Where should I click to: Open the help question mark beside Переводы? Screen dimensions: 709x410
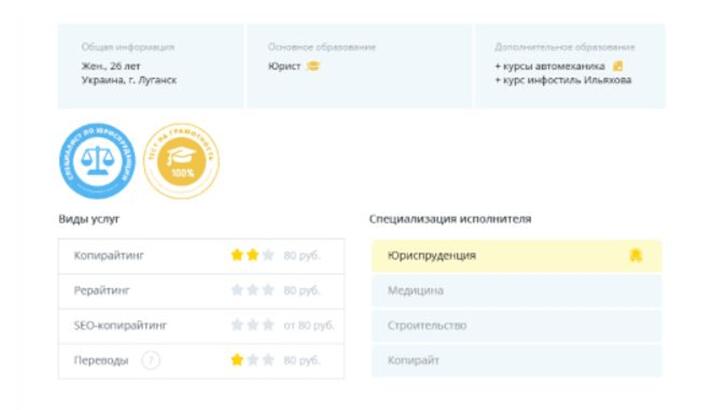pyautogui.click(x=151, y=360)
